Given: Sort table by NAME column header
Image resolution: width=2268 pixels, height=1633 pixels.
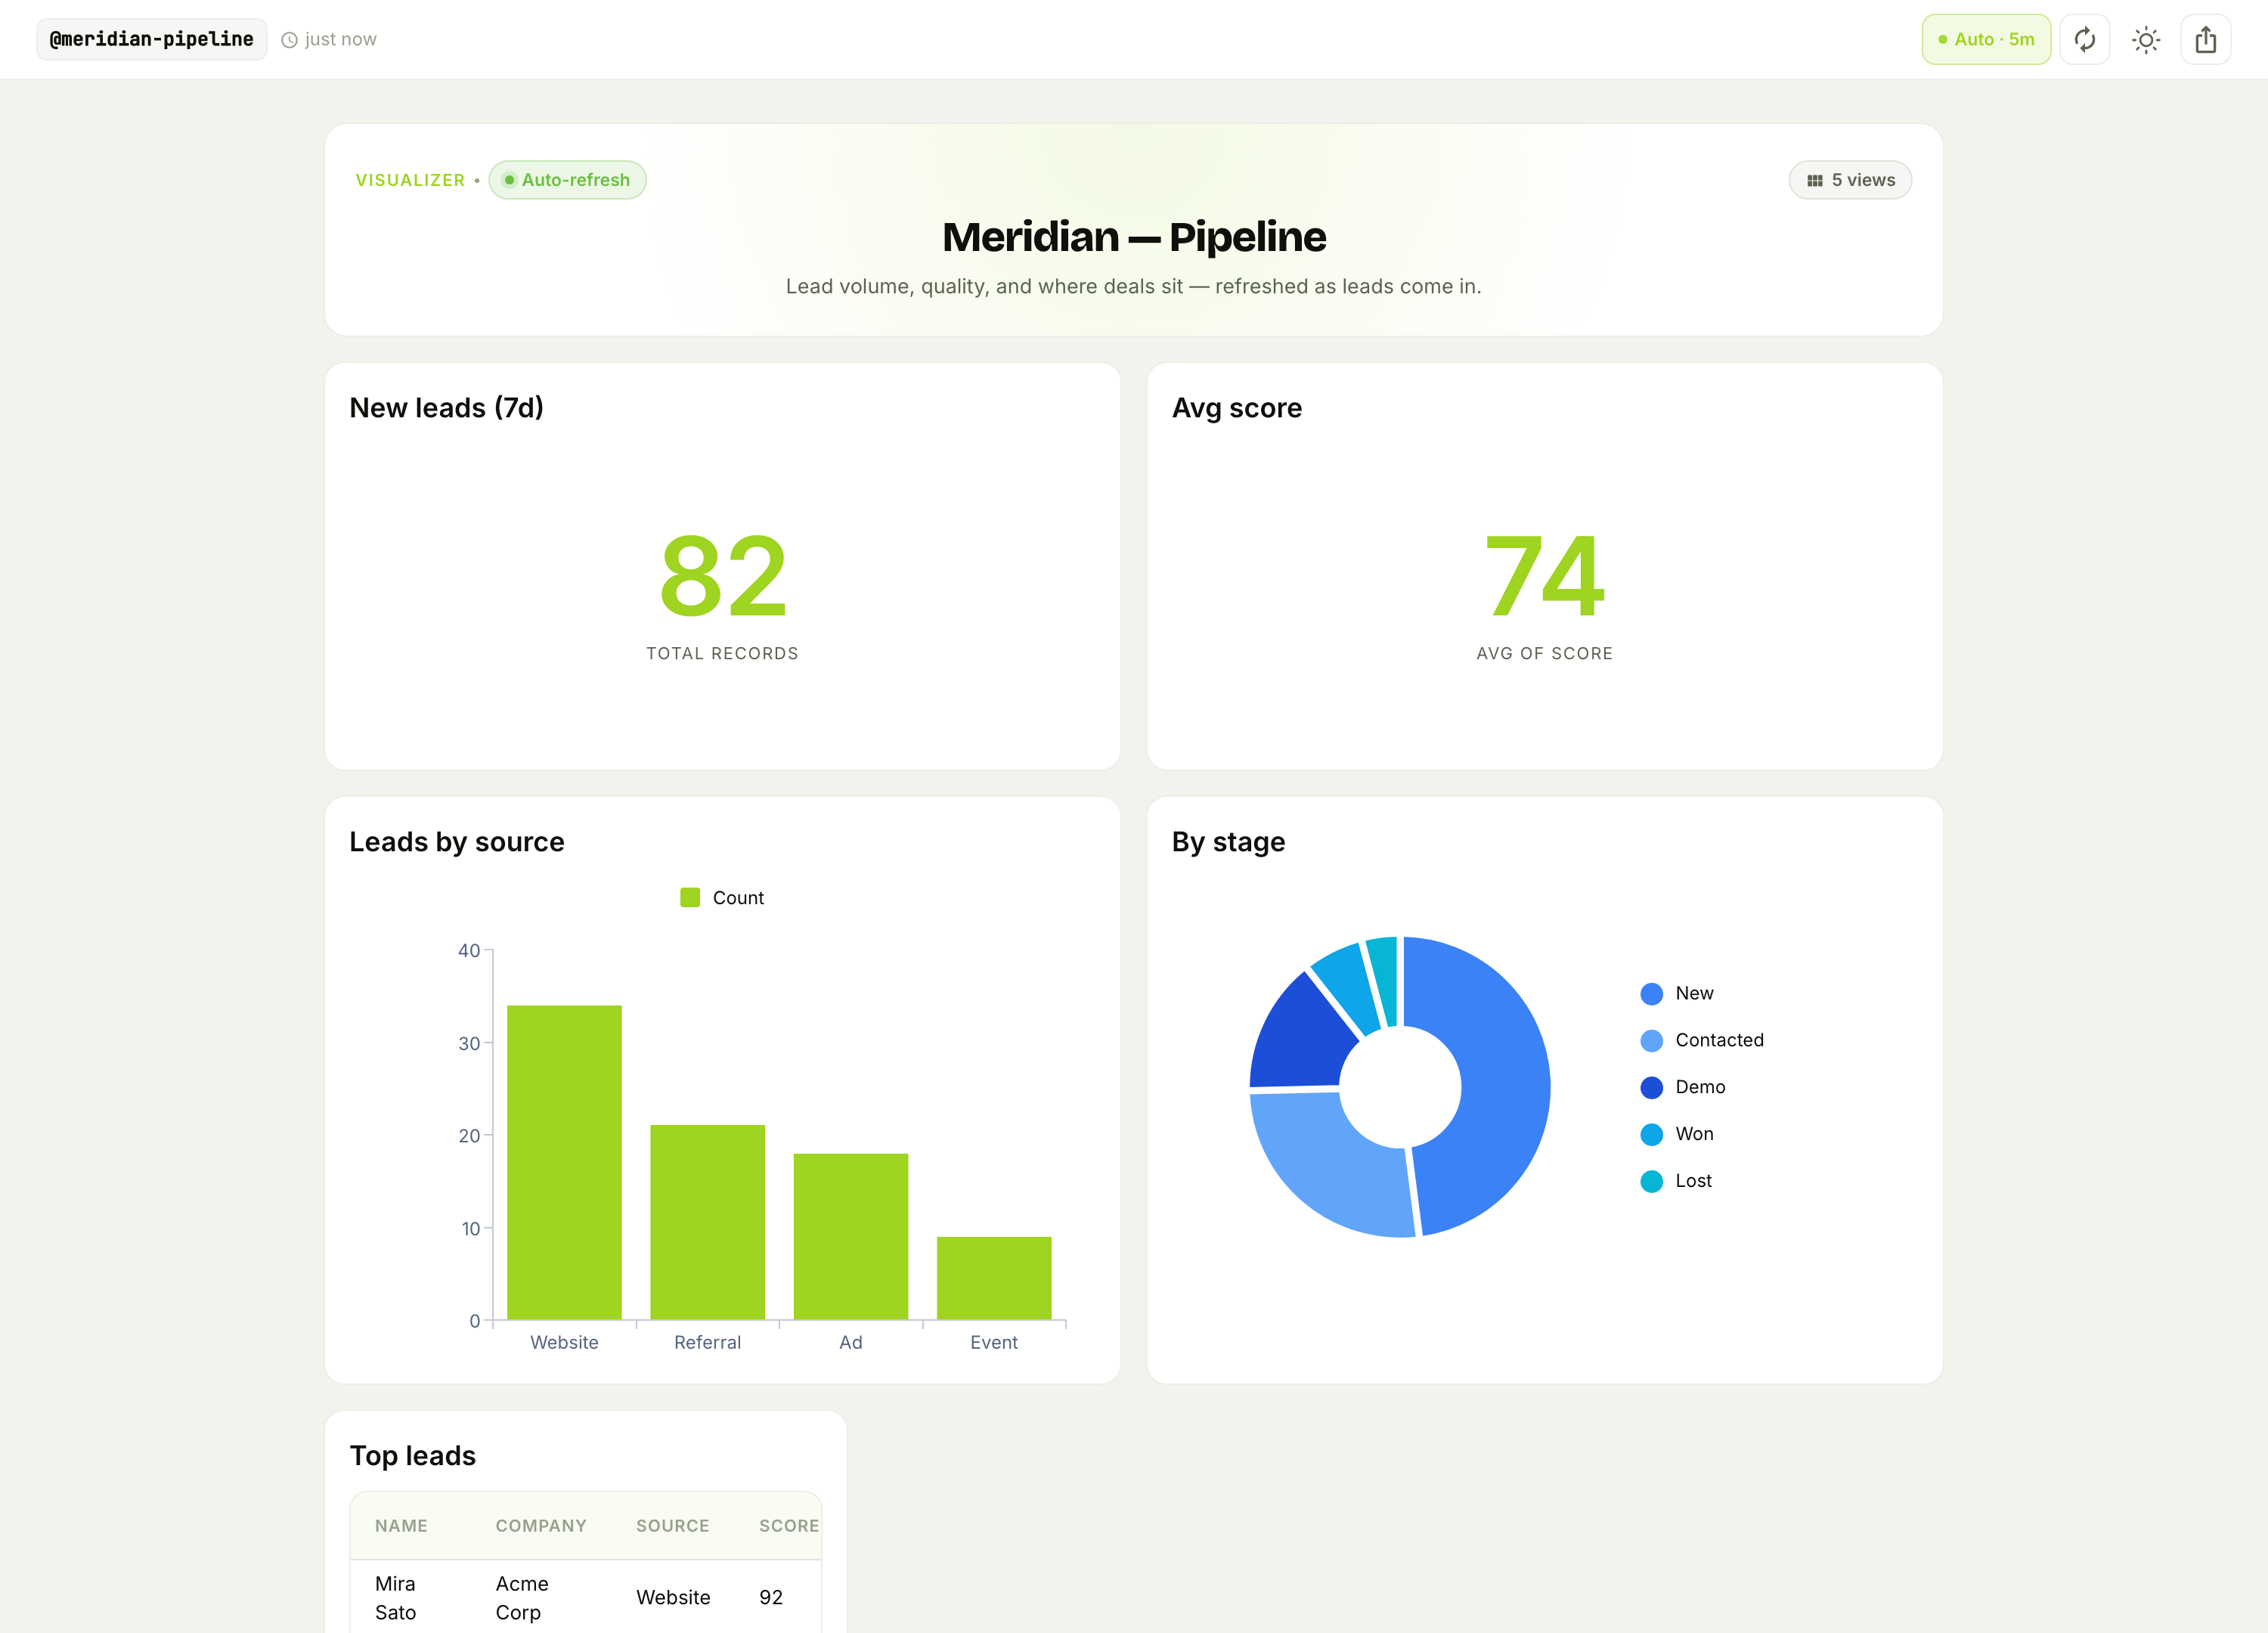Looking at the screenshot, I should [401, 1525].
